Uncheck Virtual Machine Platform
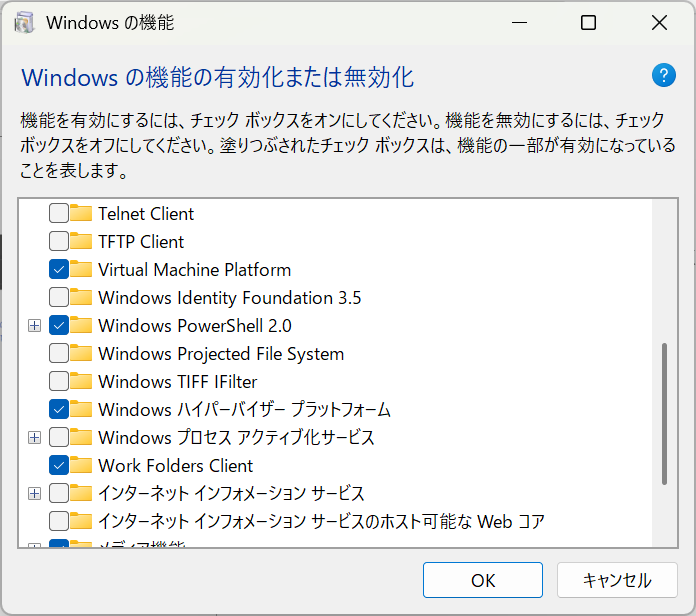The image size is (696, 616). coord(59,269)
